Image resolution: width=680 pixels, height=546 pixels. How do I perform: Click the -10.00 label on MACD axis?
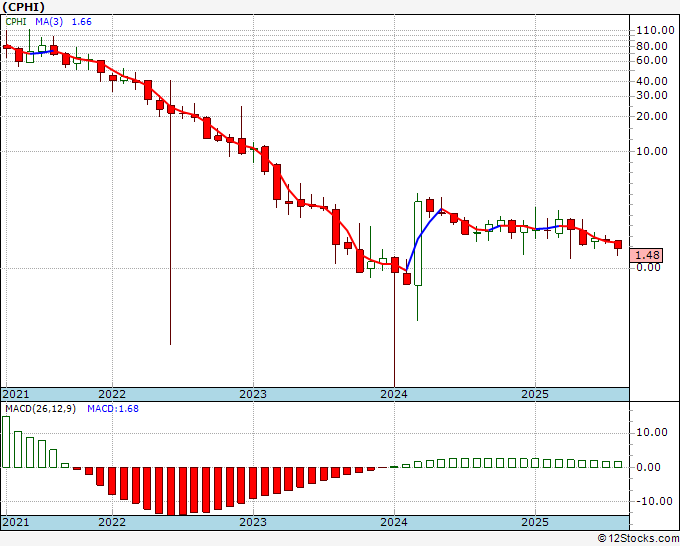[652, 501]
